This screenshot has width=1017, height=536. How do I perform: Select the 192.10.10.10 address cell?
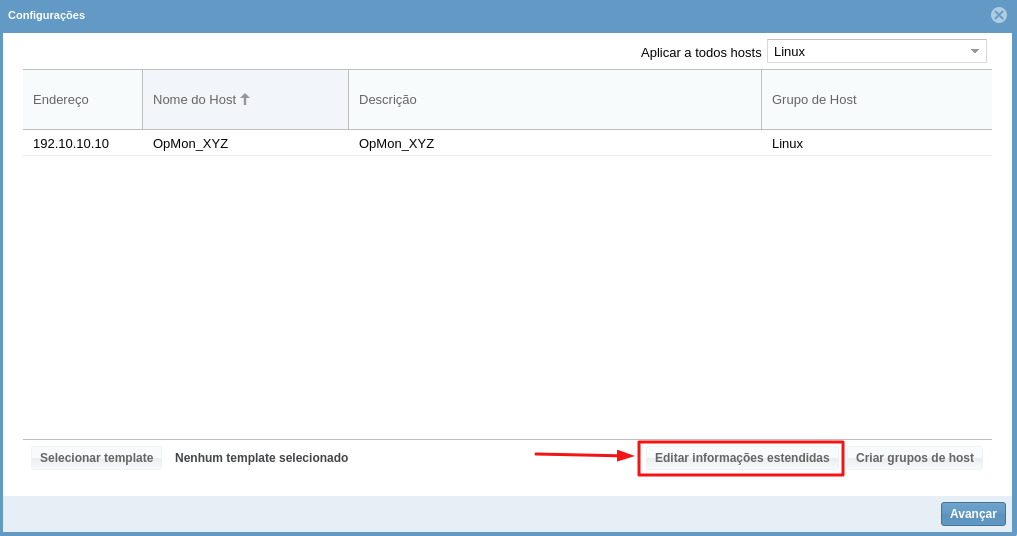(x=71, y=143)
